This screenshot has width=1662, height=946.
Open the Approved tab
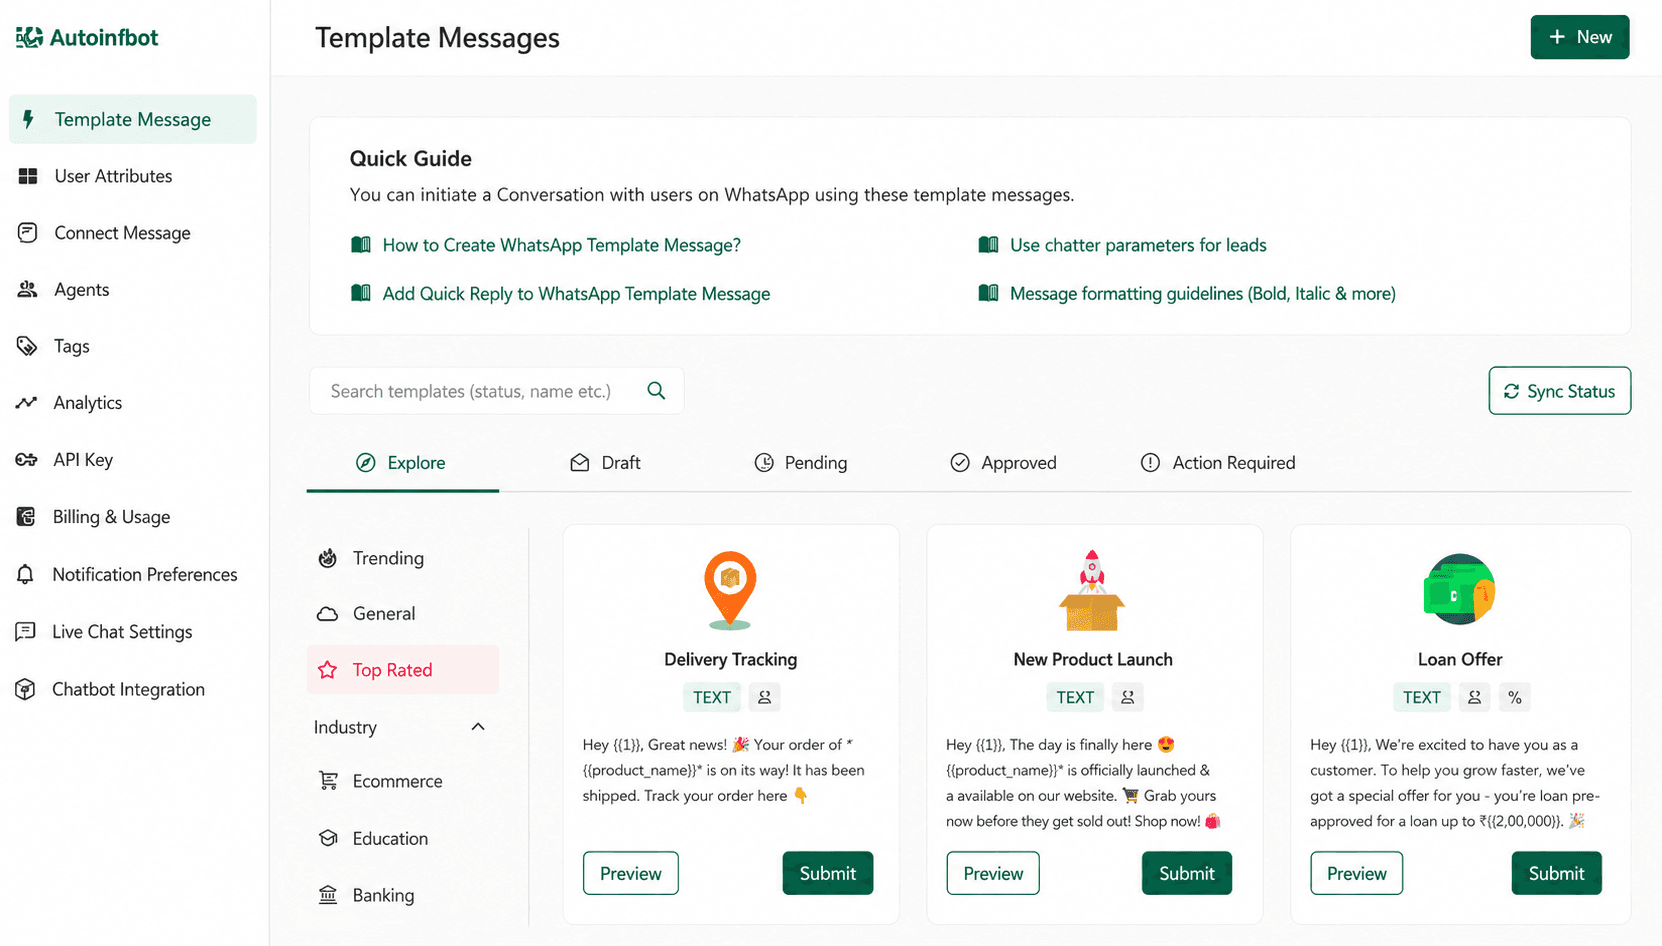pos(1003,463)
